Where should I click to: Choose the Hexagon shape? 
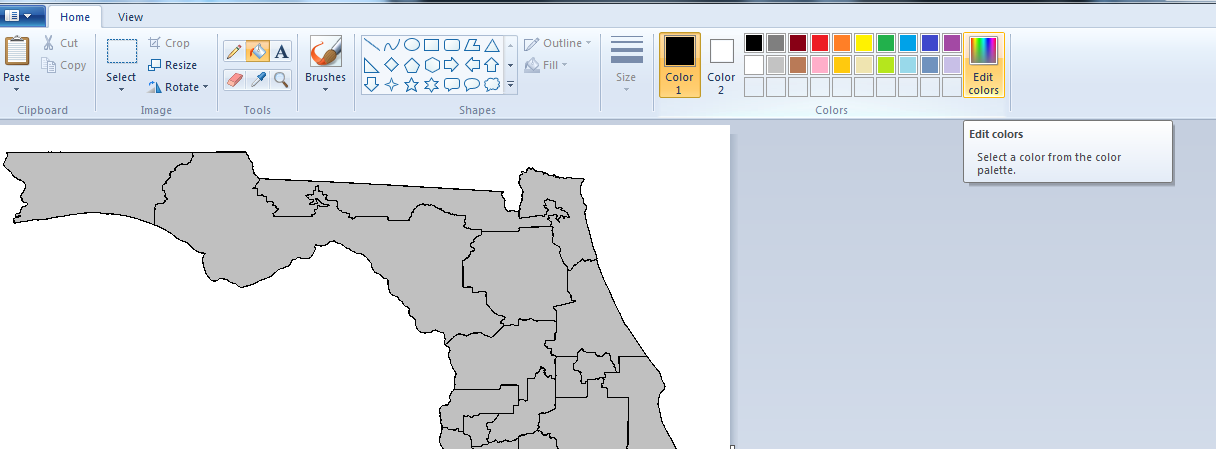coord(431,65)
